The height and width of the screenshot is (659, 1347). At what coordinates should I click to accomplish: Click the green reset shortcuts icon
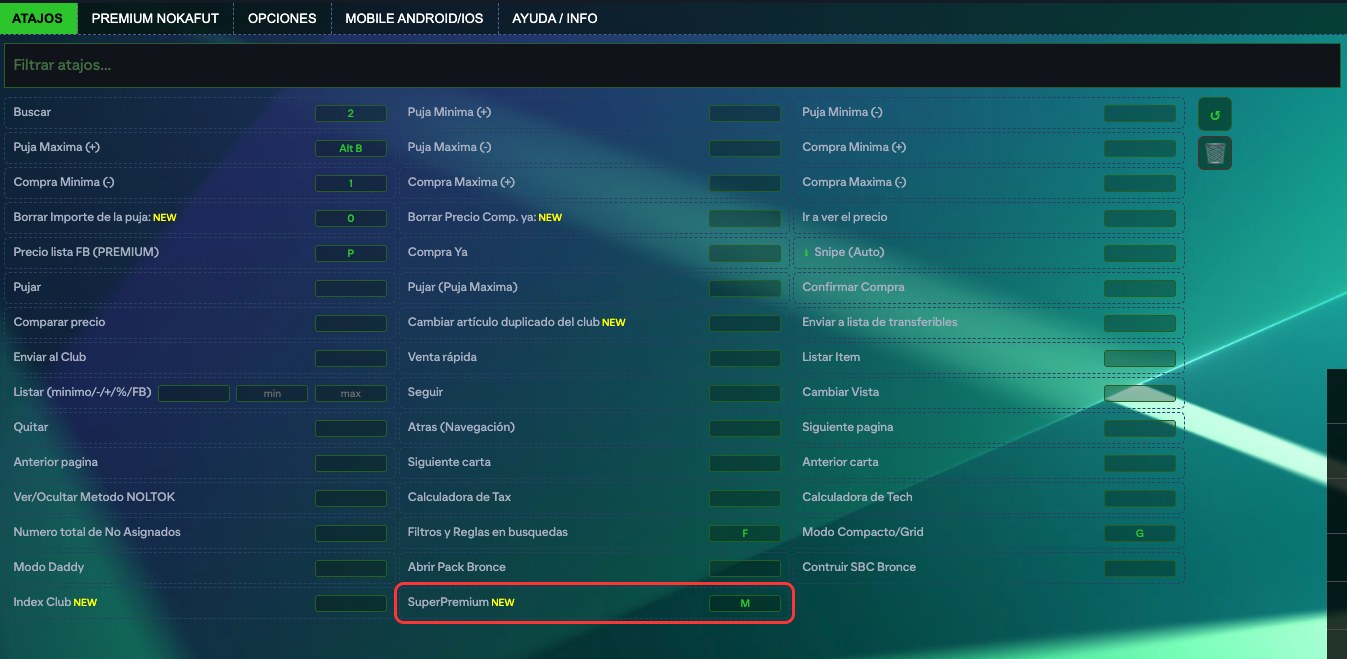(1215, 115)
